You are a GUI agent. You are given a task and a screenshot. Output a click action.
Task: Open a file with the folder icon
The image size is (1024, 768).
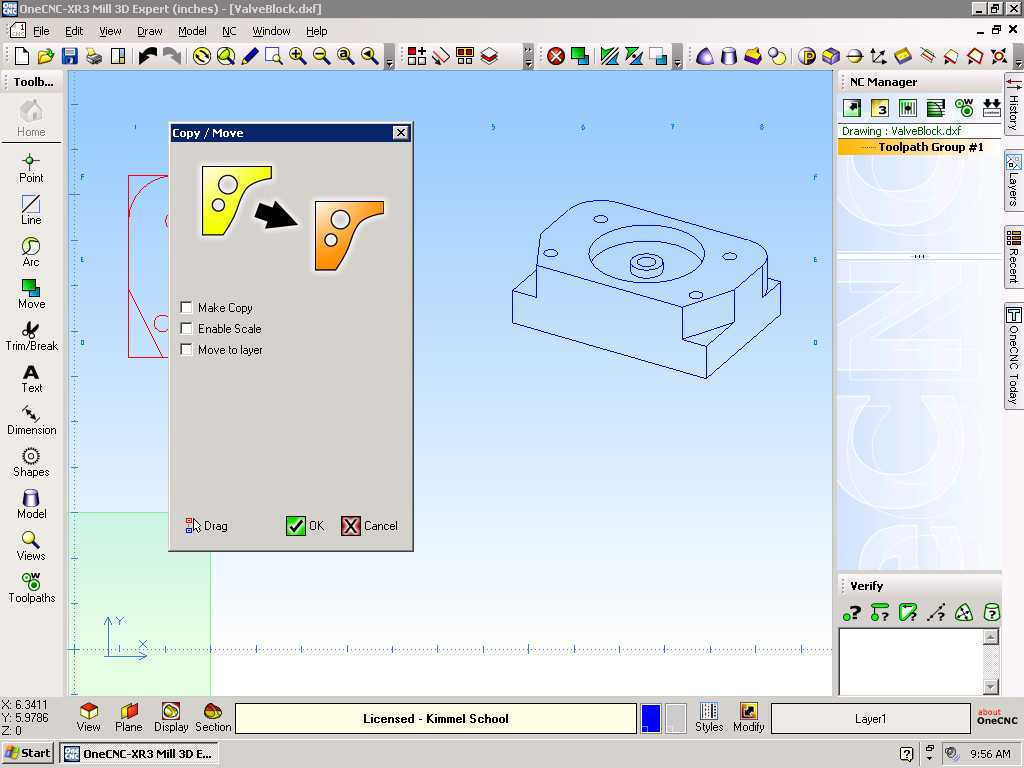click(x=46, y=56)
